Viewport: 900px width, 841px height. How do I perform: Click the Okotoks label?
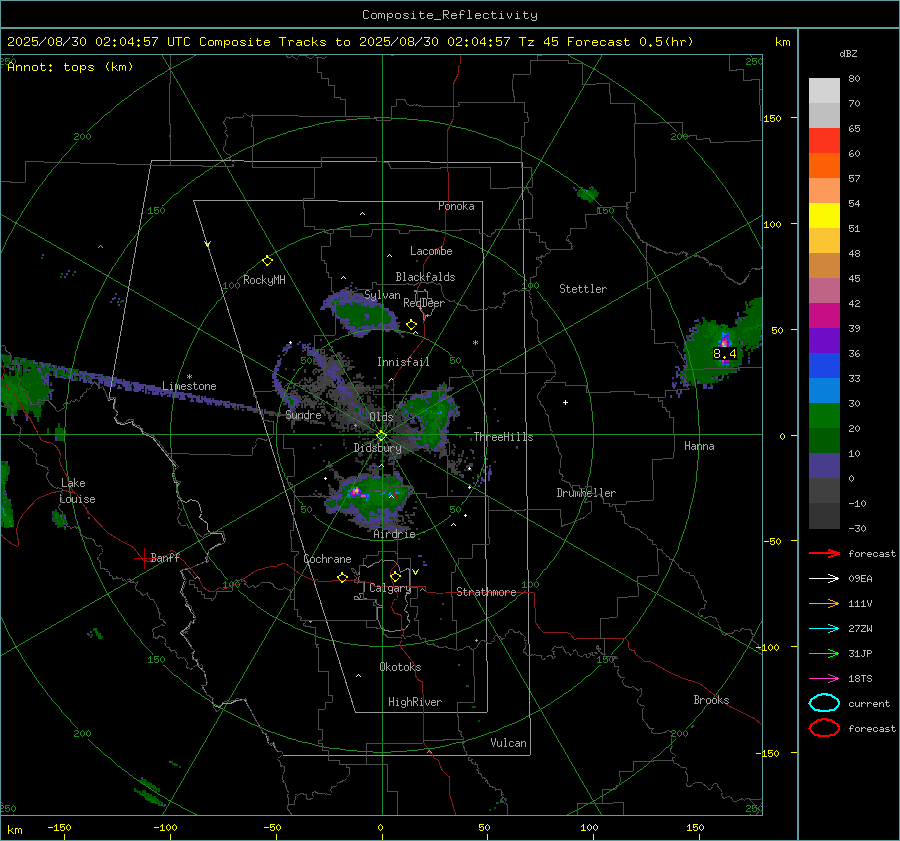click(400, 667)
